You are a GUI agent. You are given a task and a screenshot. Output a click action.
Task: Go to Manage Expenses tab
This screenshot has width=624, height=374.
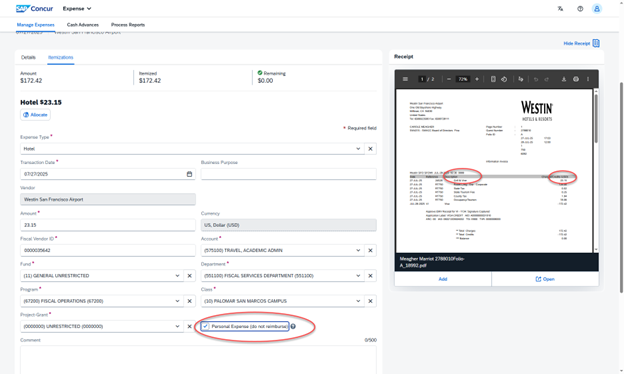(x=35, y=25)
